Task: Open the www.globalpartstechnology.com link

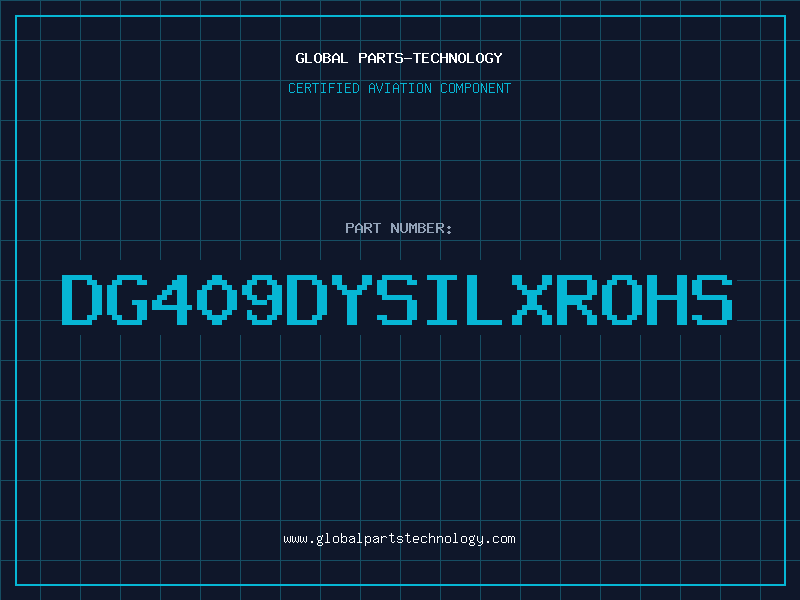Action: point(399,539)
